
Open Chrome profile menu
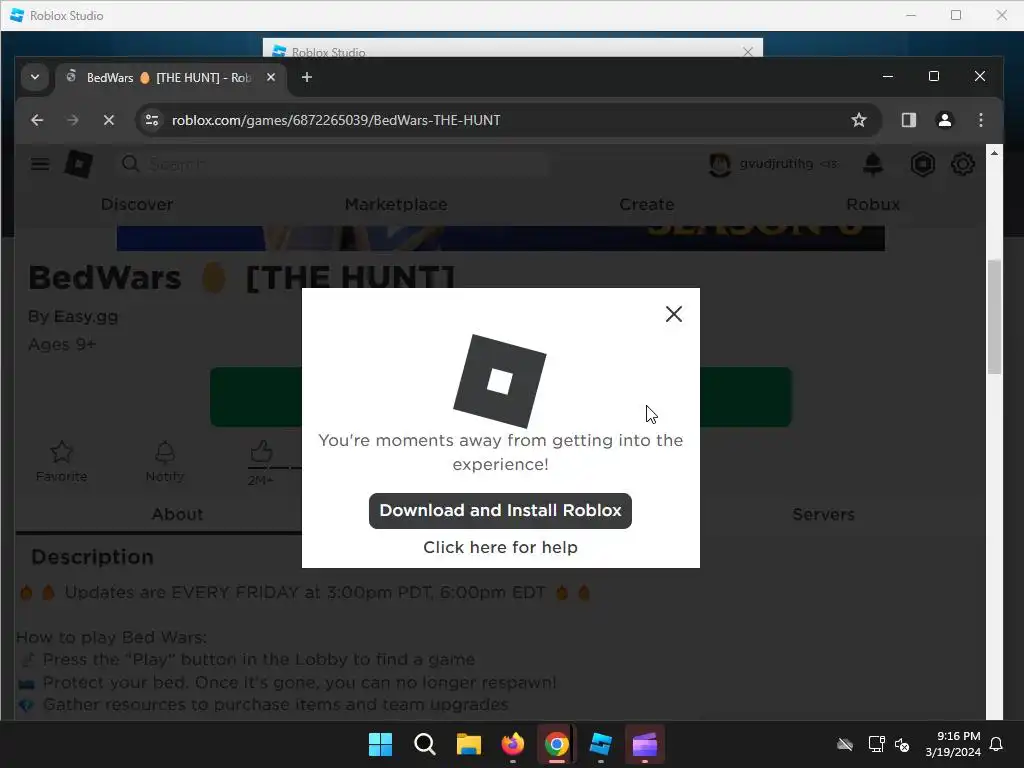point(944,120)
